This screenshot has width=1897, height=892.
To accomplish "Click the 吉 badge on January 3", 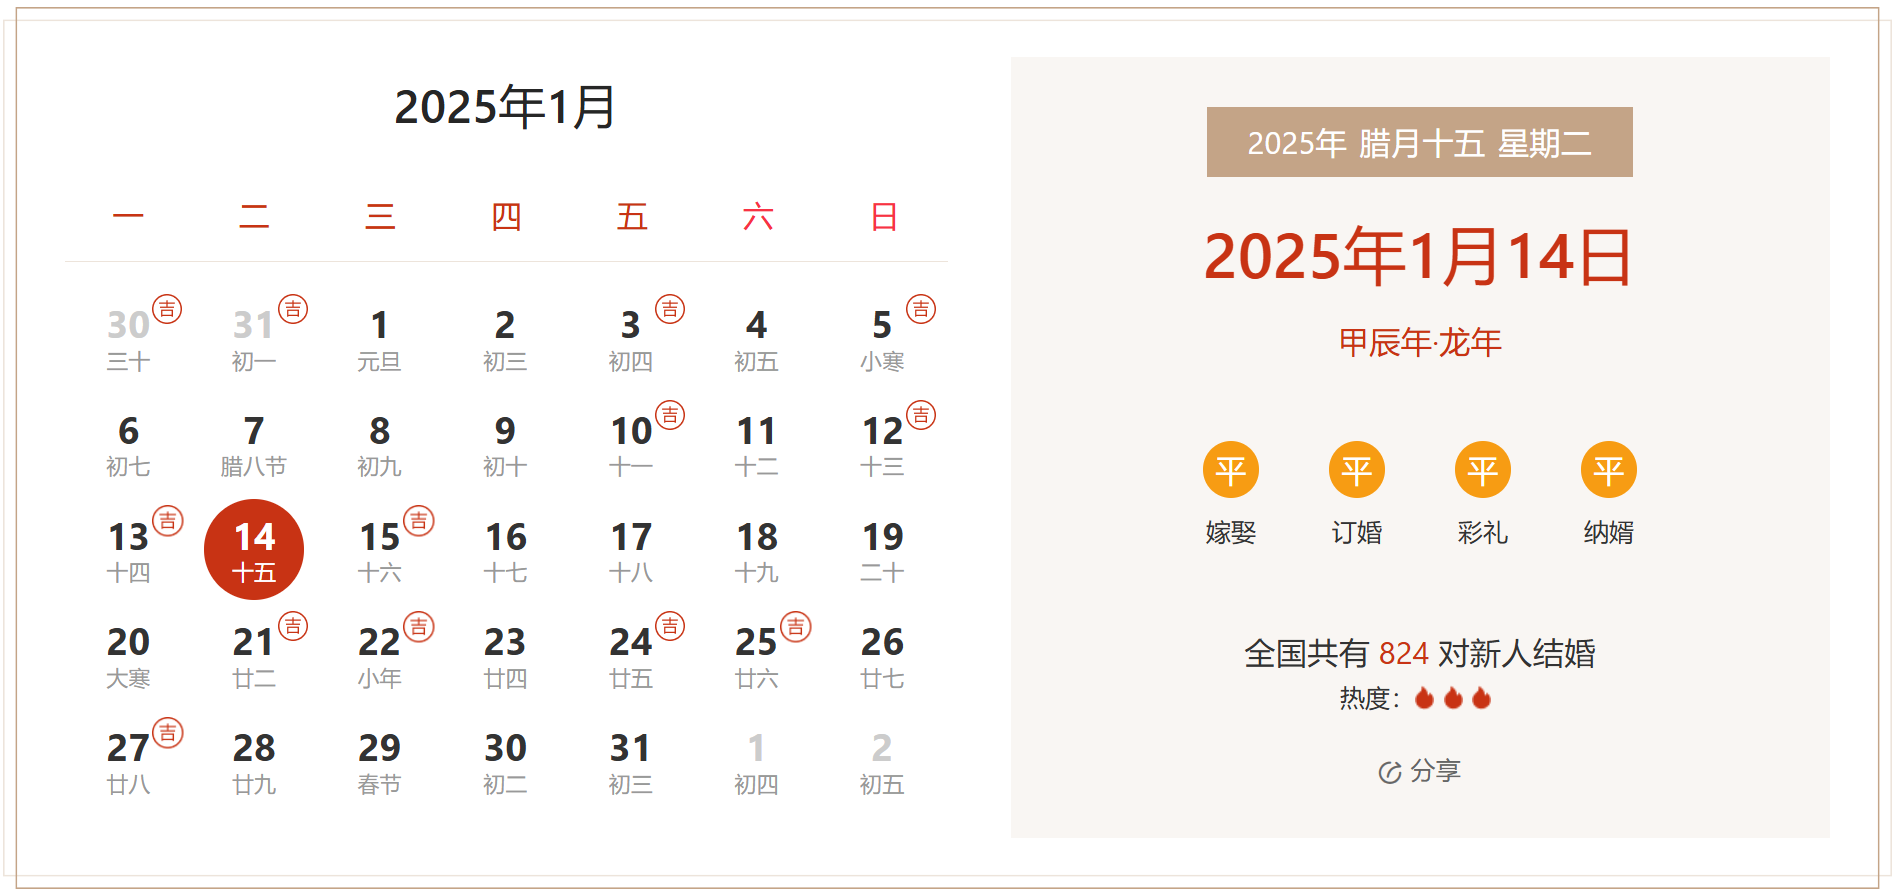I will 670,309.
